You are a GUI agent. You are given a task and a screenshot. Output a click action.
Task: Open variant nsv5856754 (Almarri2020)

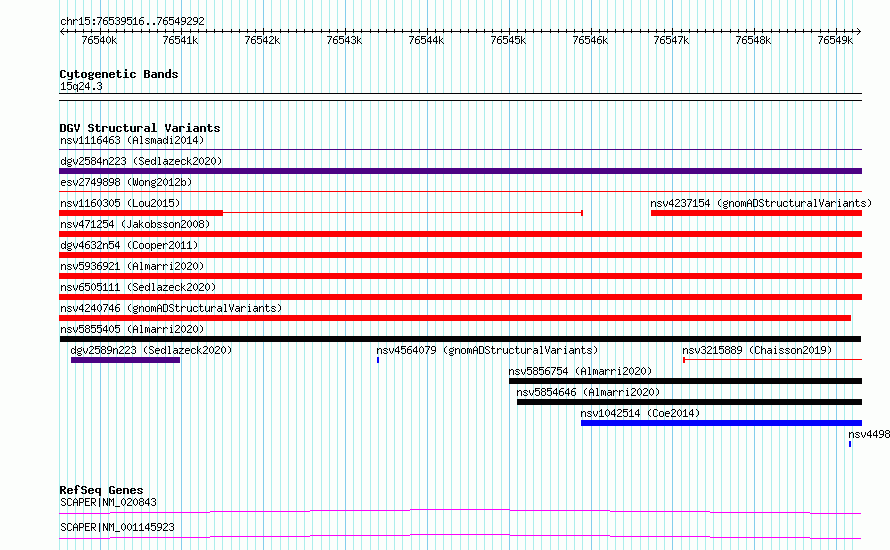(x=580, y=371)
